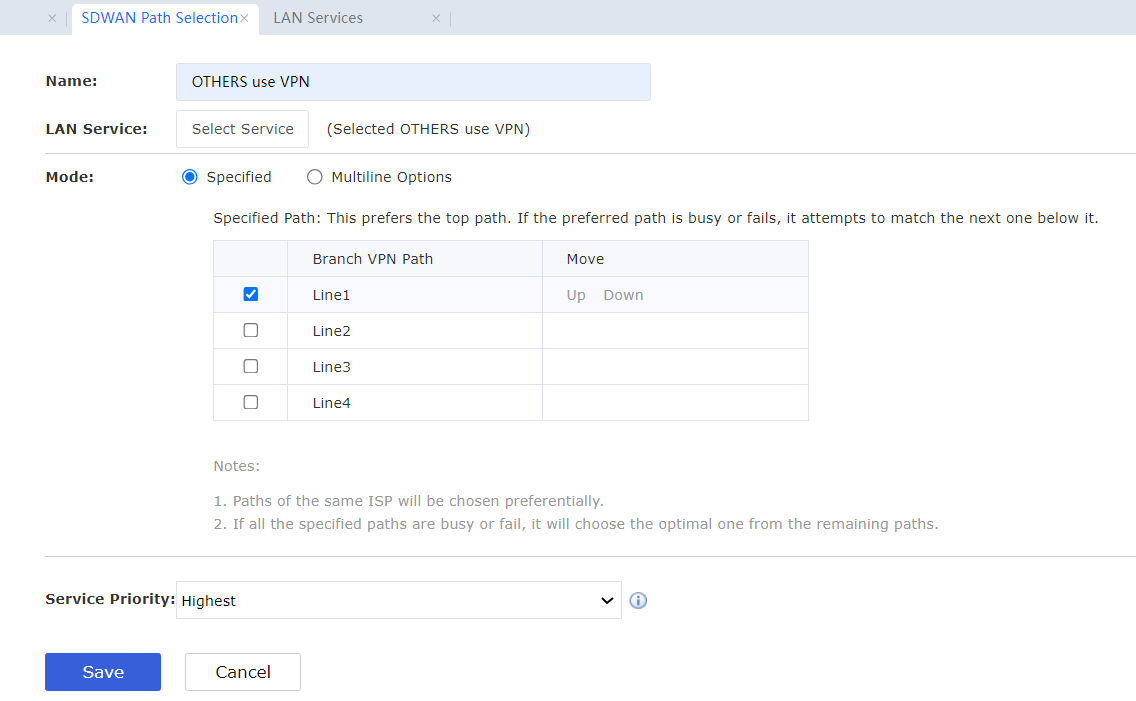Close the SDWAN Path Selection tab
This screenshot has width=1136, height=701.
point(244,18)
